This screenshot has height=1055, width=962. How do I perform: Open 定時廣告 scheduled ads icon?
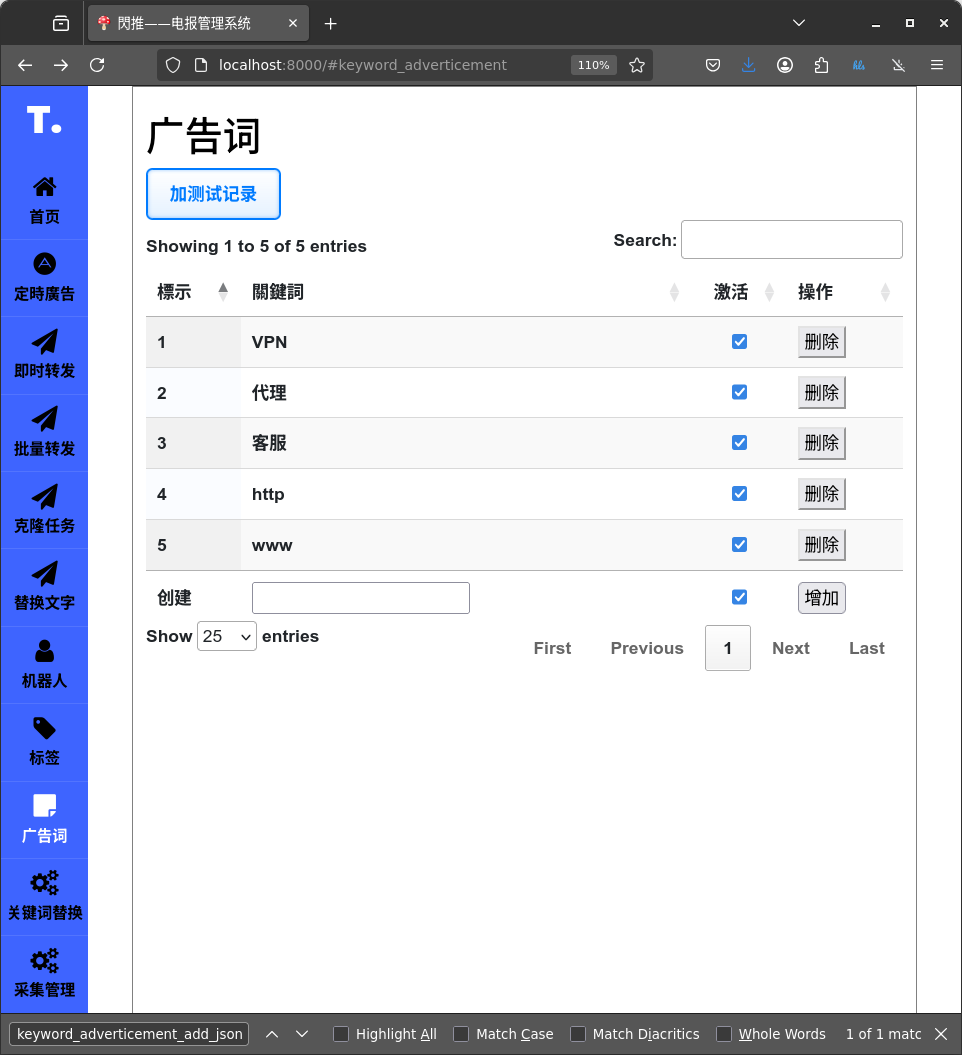(x=44, y=264)
